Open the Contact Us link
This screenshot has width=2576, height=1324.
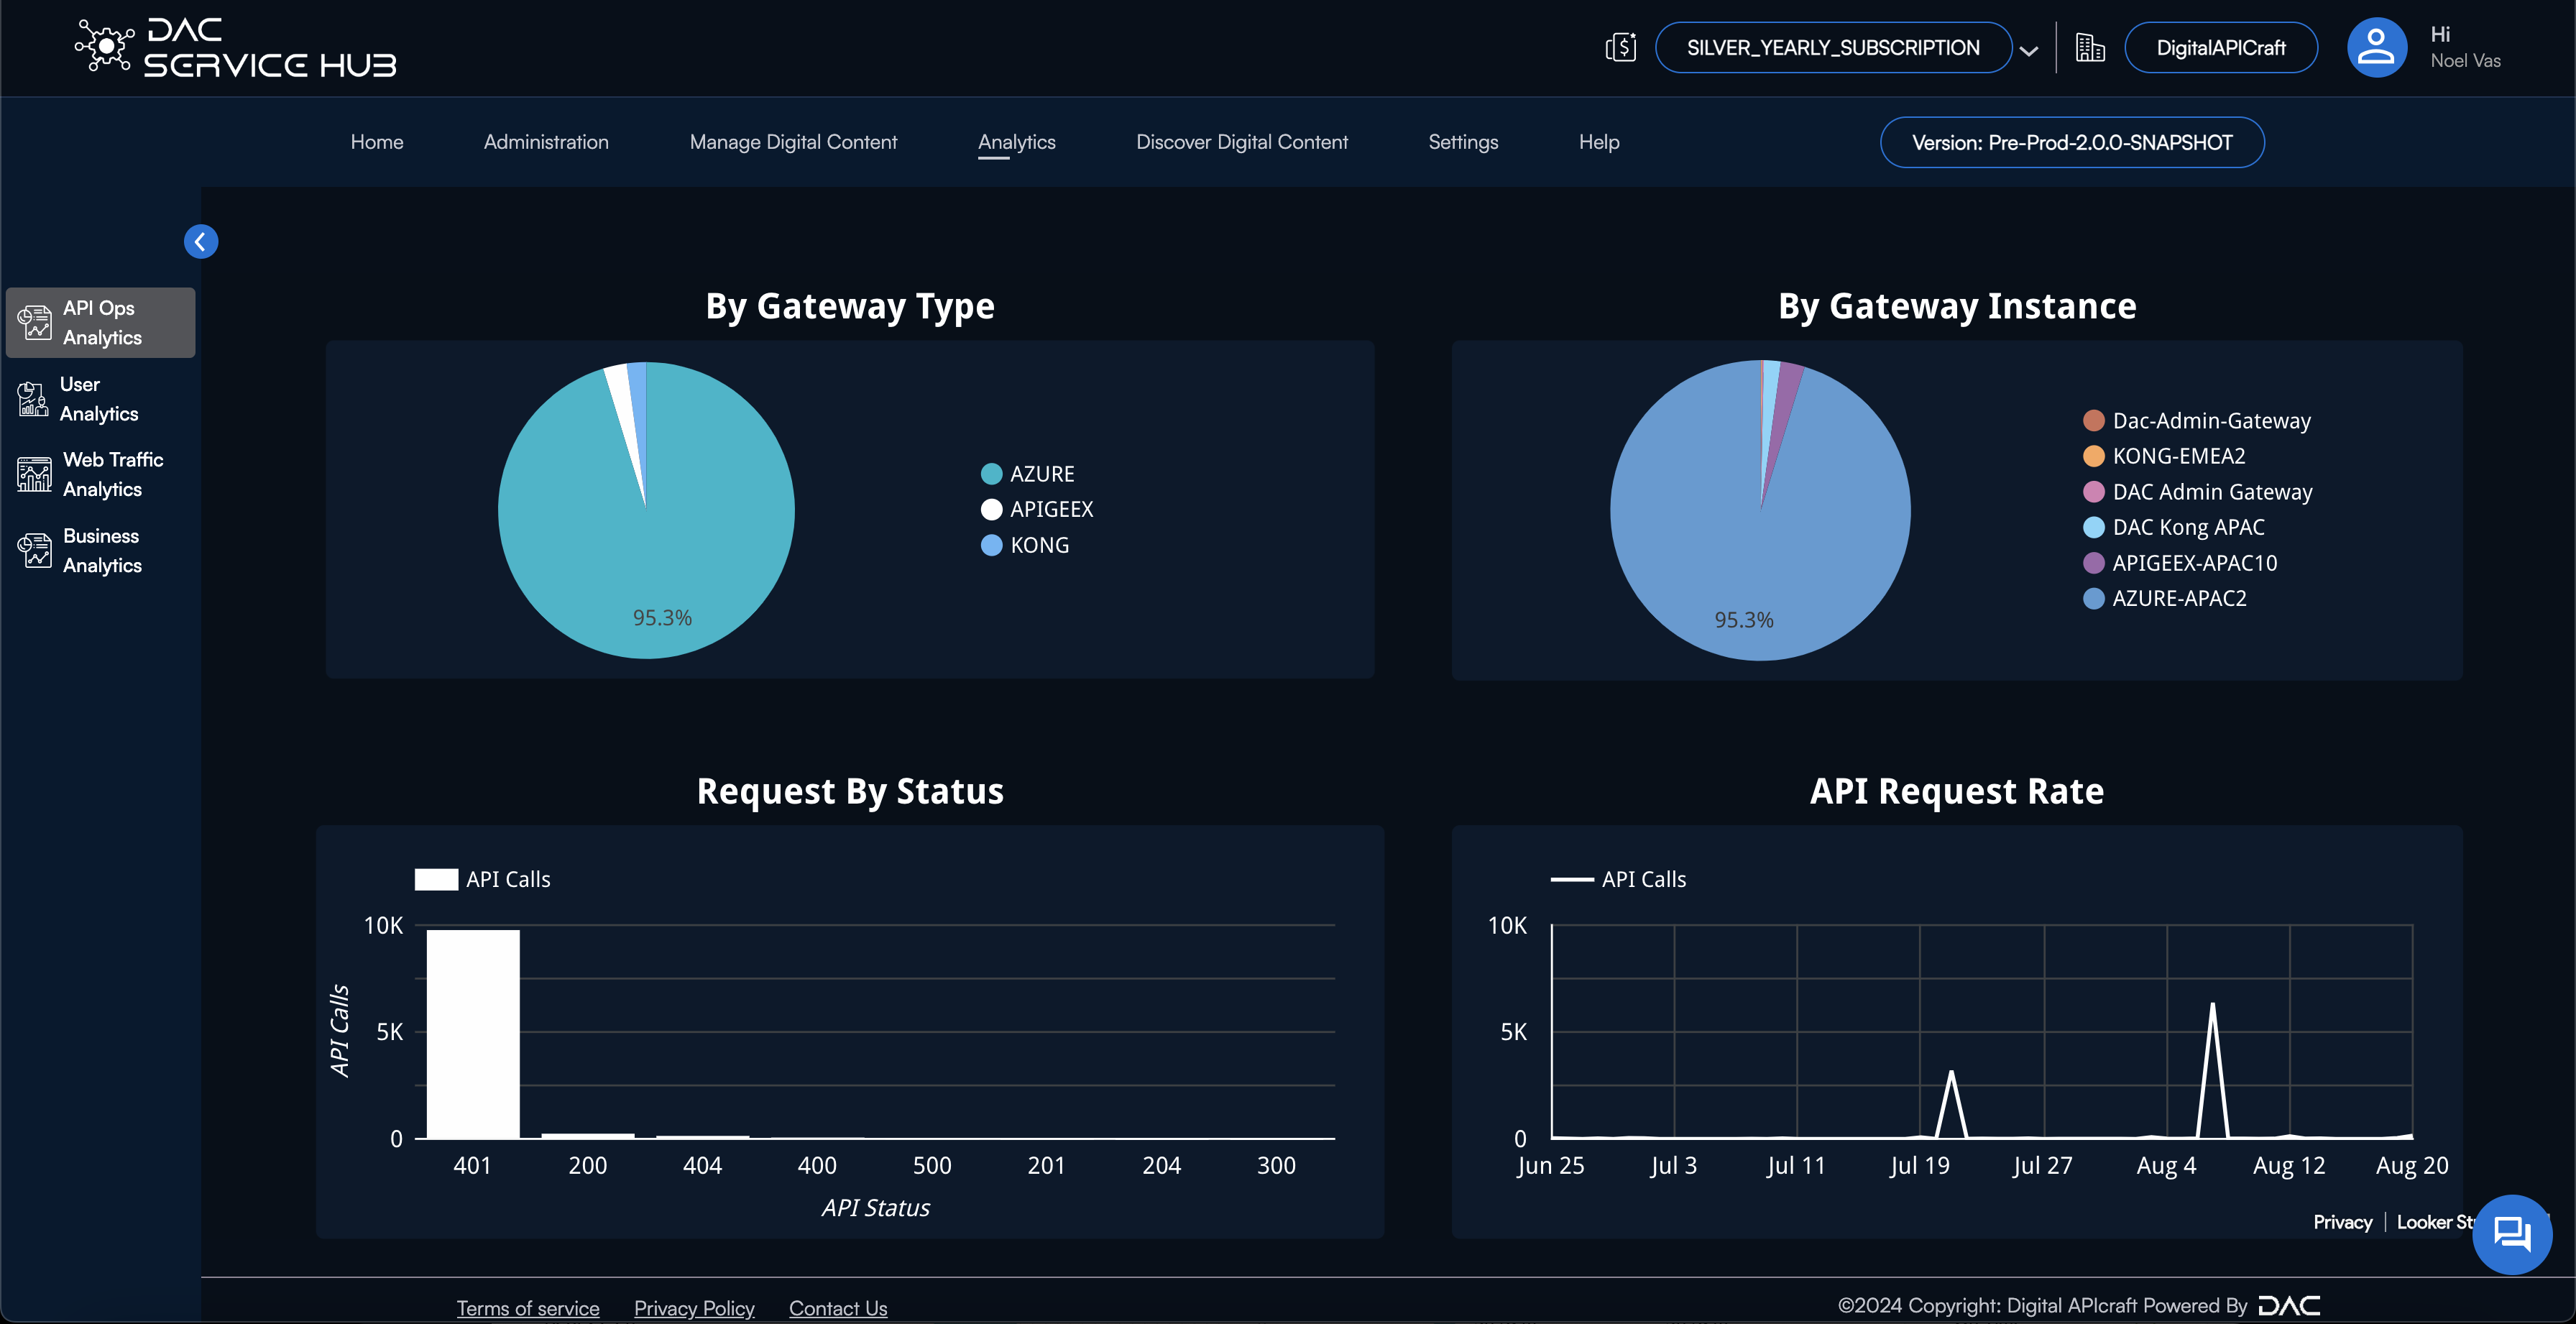pyautogui.click(x=838, y=1308)
